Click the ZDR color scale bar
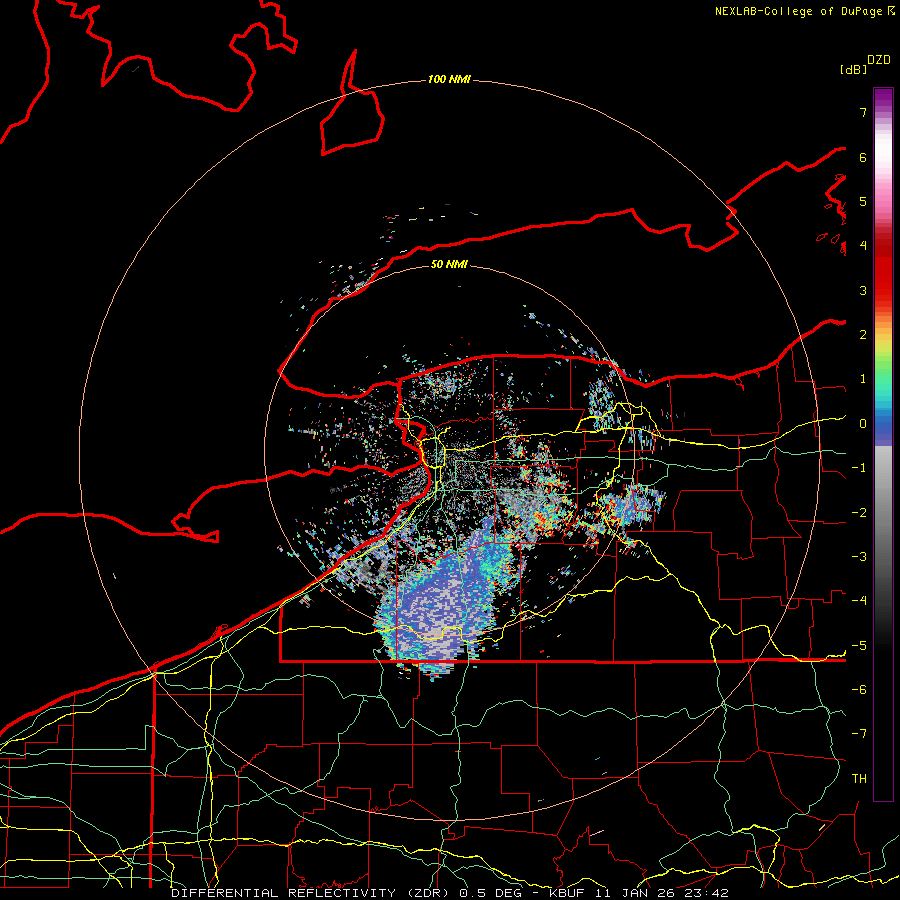 (x=883, y=444)
